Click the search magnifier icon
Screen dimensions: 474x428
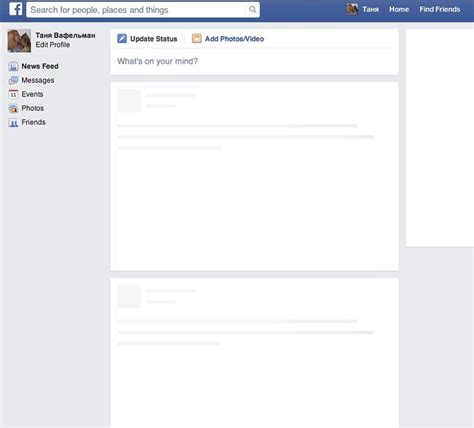pos(253,9)
